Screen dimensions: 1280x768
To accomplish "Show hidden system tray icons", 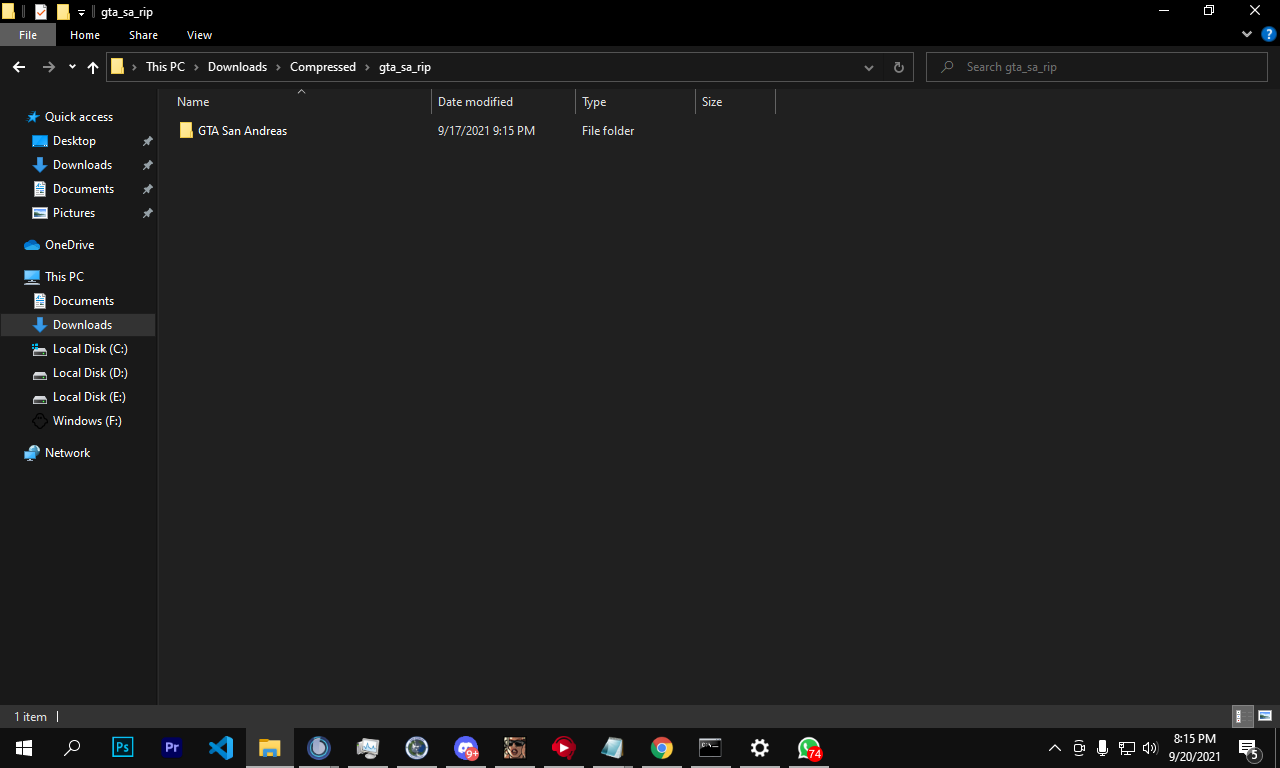I will (x=1054, y=748).
